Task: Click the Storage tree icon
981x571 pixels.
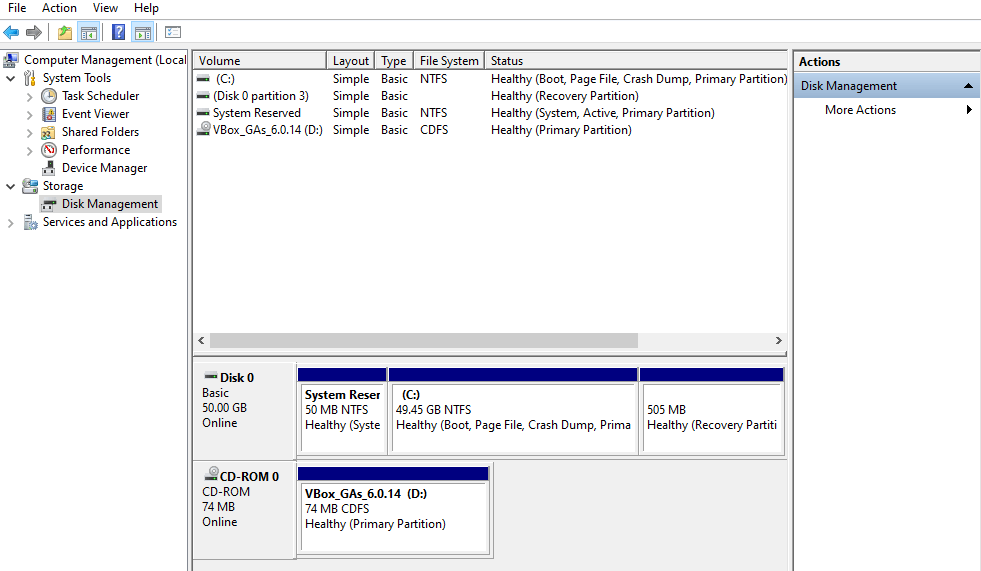Action: 29,186
